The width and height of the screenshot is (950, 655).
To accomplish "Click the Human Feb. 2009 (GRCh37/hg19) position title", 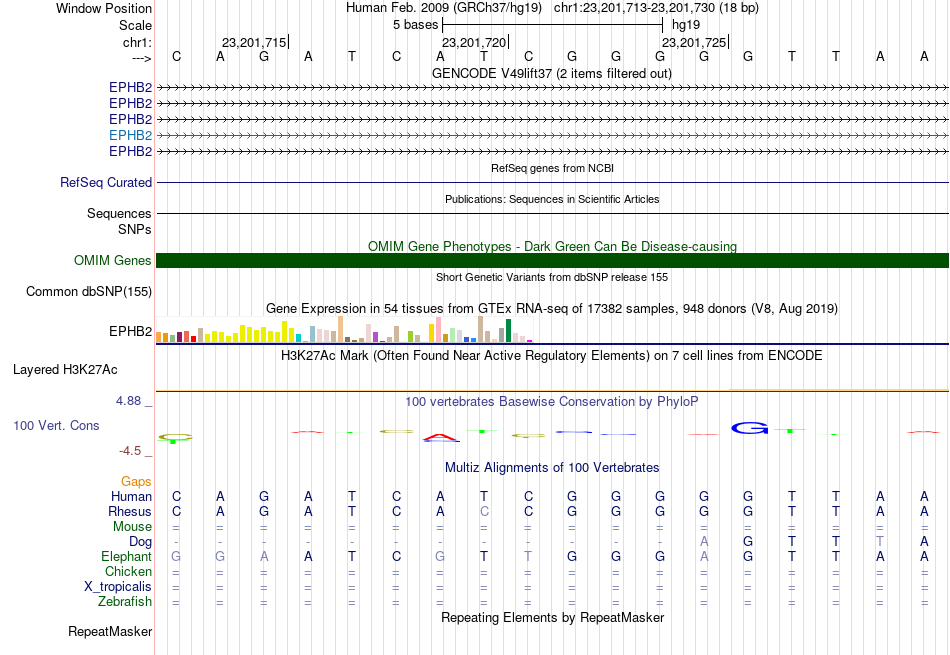I will [x=446, y=8].
